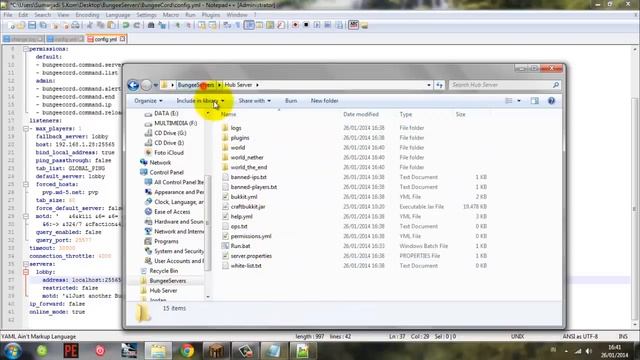Image resolution: width=640 pixels, height=360 pixels.
Task: Toggle the highlighted indent guide toolbar button
Action: (x=249, y=25)
